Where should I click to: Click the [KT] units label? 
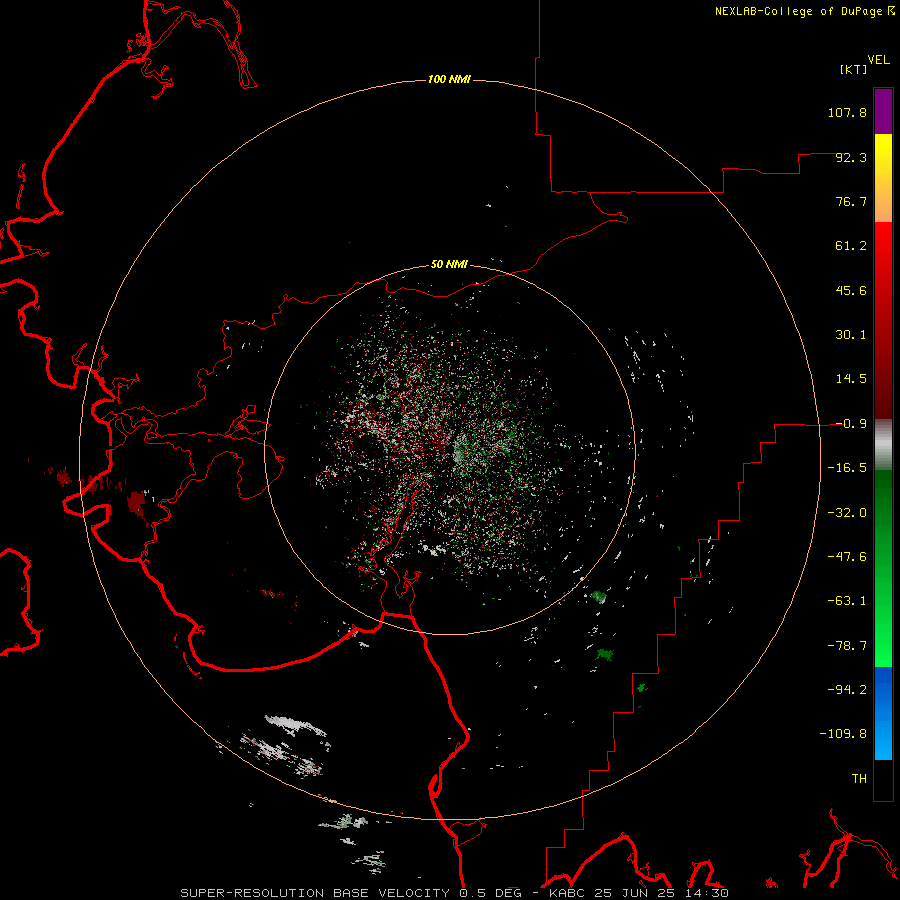coord(853,69)
